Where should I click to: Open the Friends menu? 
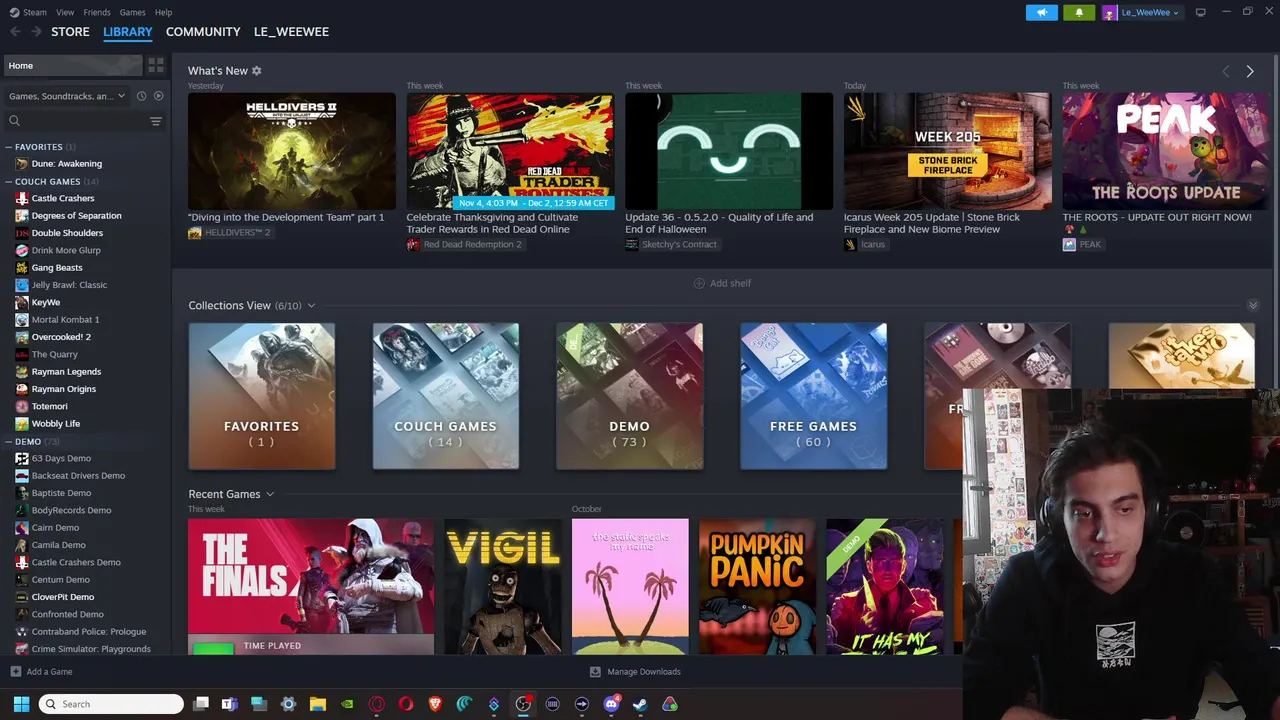(x=97, y=12)
